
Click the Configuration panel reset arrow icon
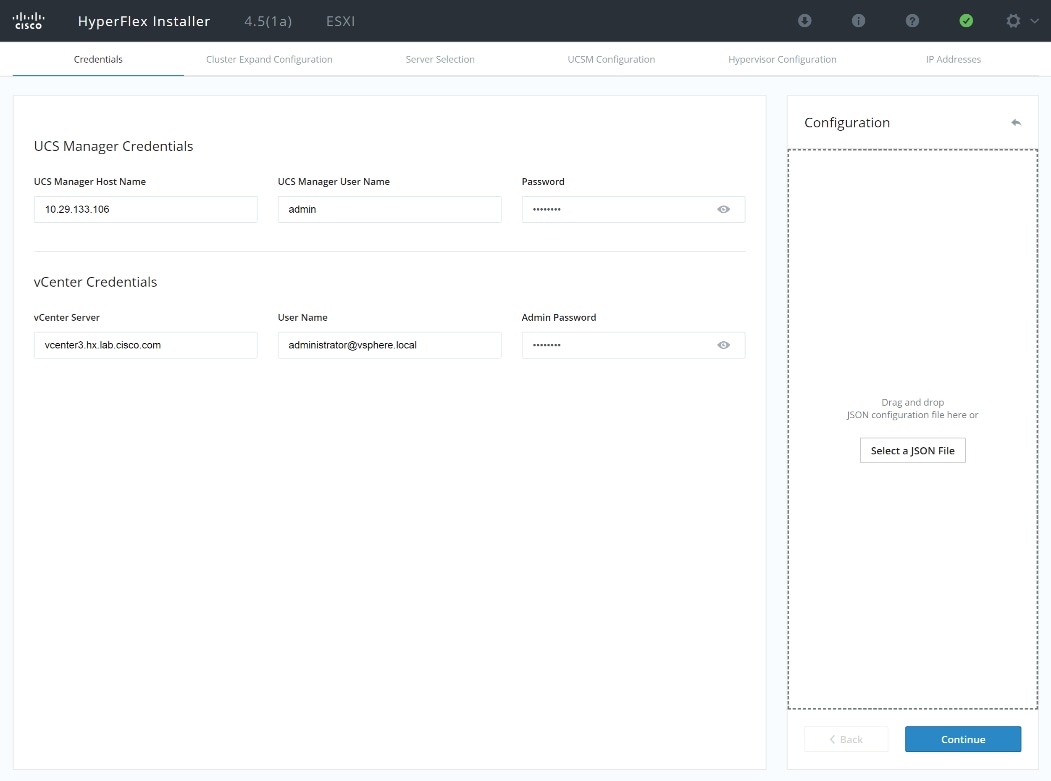[1016, 123]
